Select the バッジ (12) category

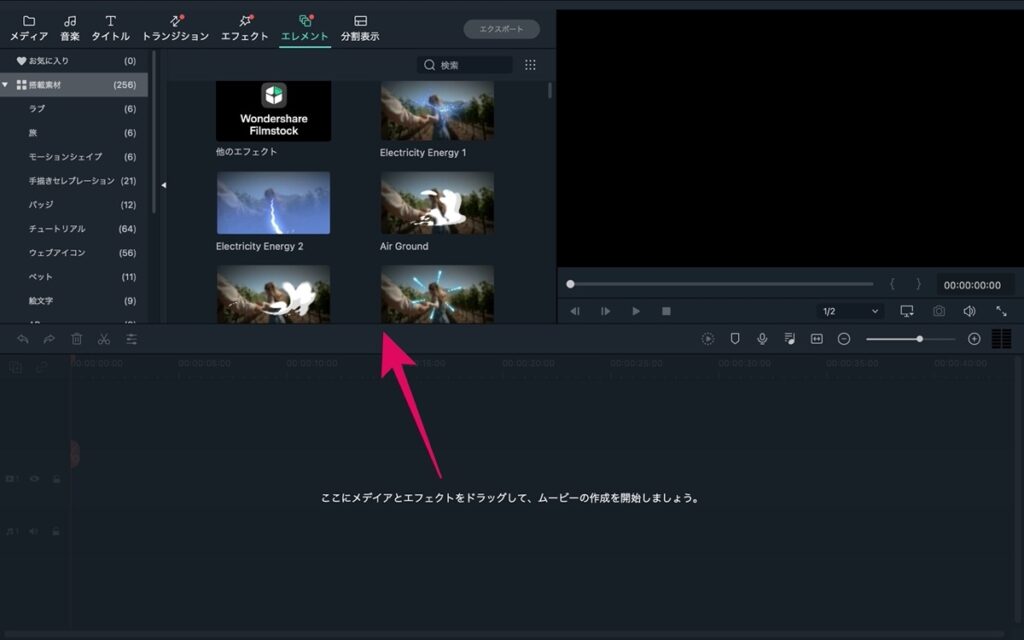coord(75,204)
